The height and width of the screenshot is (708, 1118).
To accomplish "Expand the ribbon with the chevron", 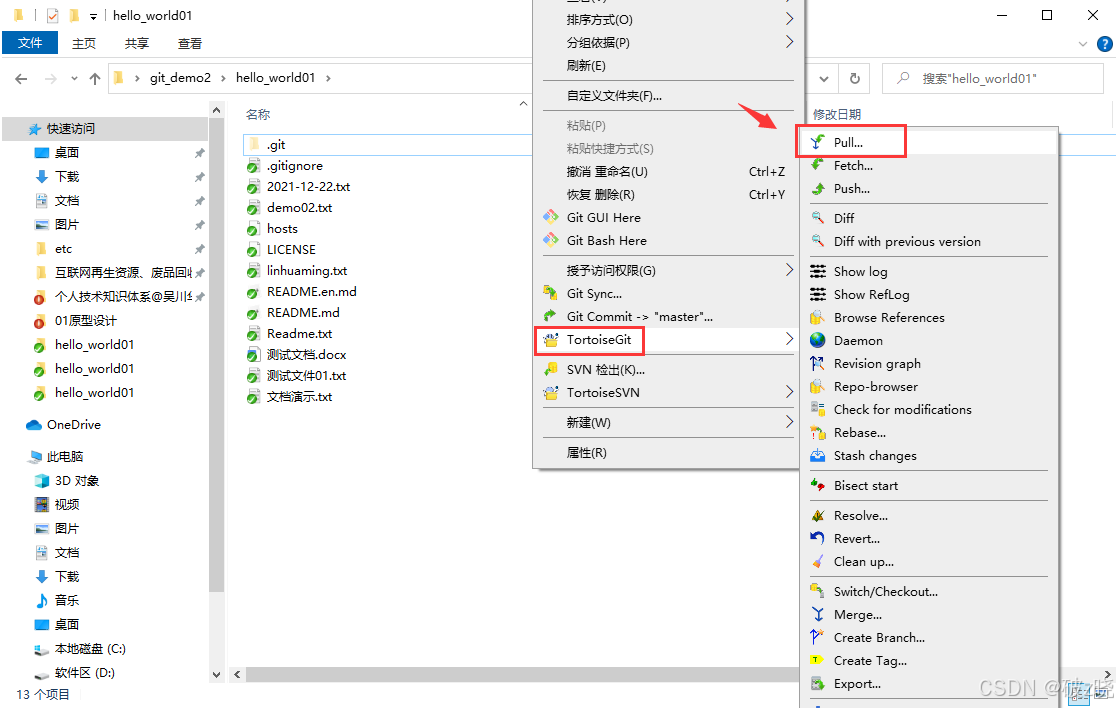I will tap(1083, 44).
